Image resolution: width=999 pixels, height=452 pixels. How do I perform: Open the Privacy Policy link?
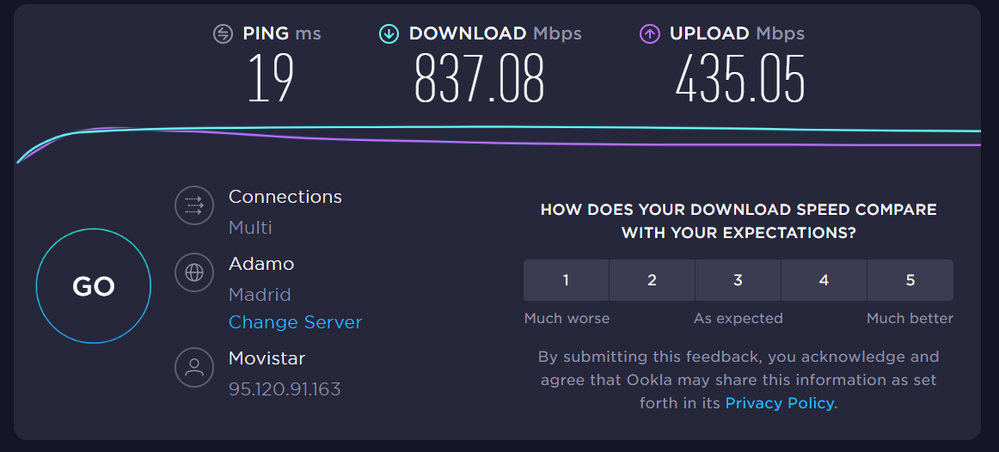779,403
